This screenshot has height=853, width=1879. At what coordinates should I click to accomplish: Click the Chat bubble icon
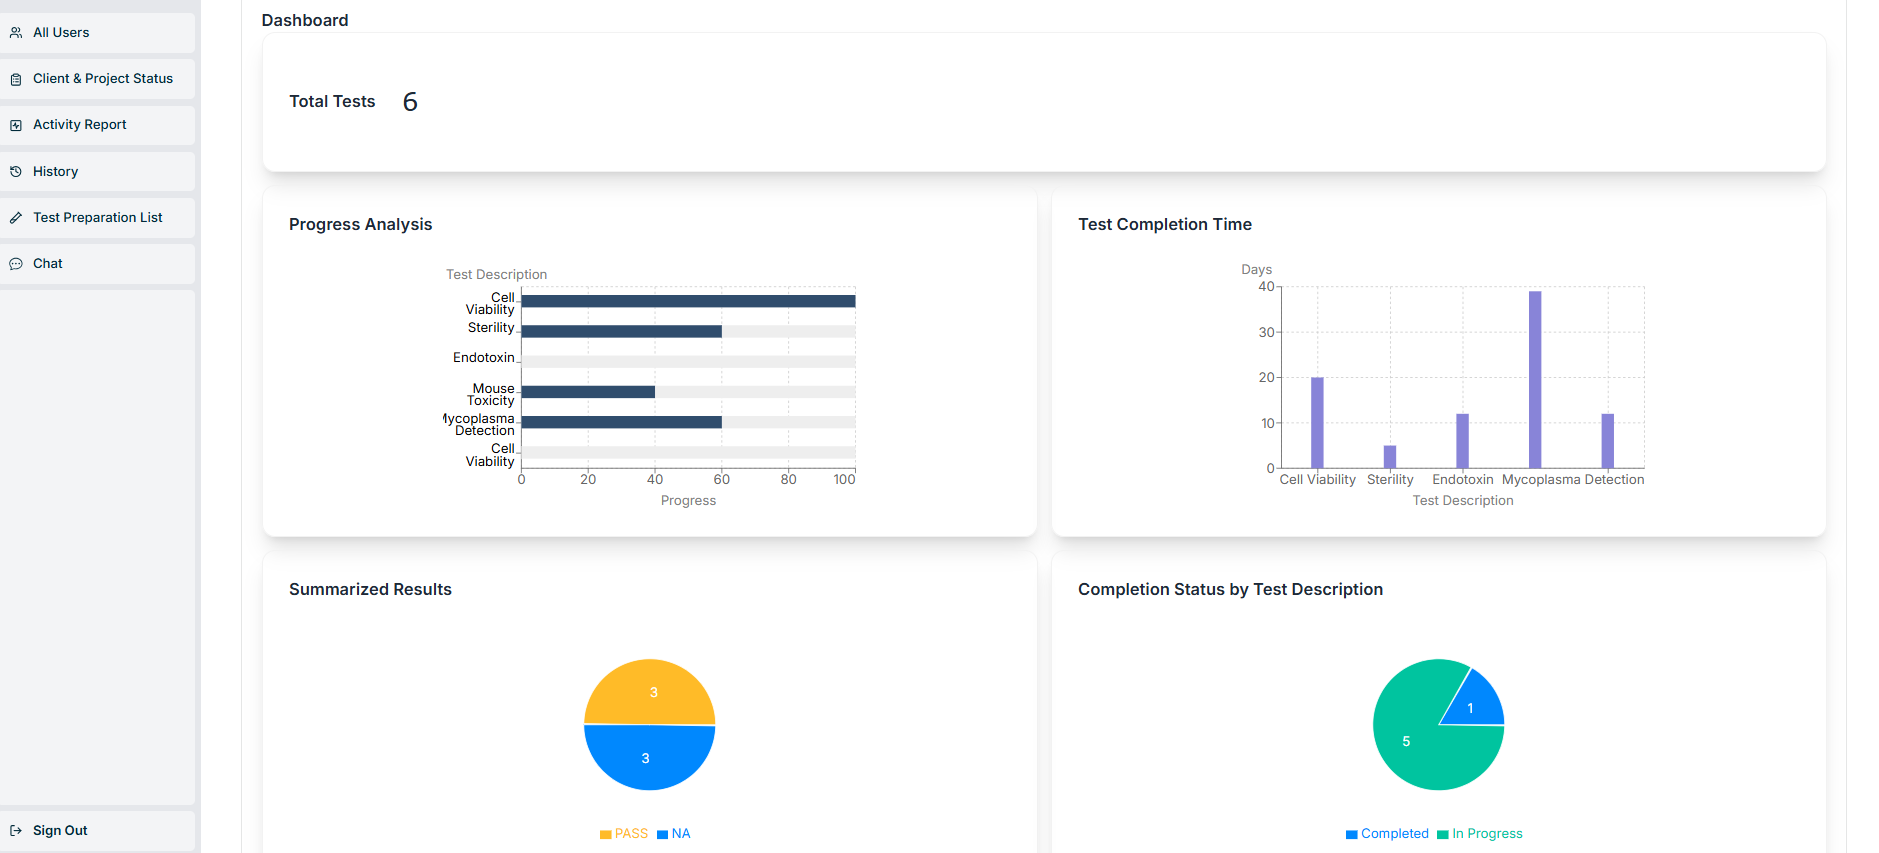click(16, 264)
